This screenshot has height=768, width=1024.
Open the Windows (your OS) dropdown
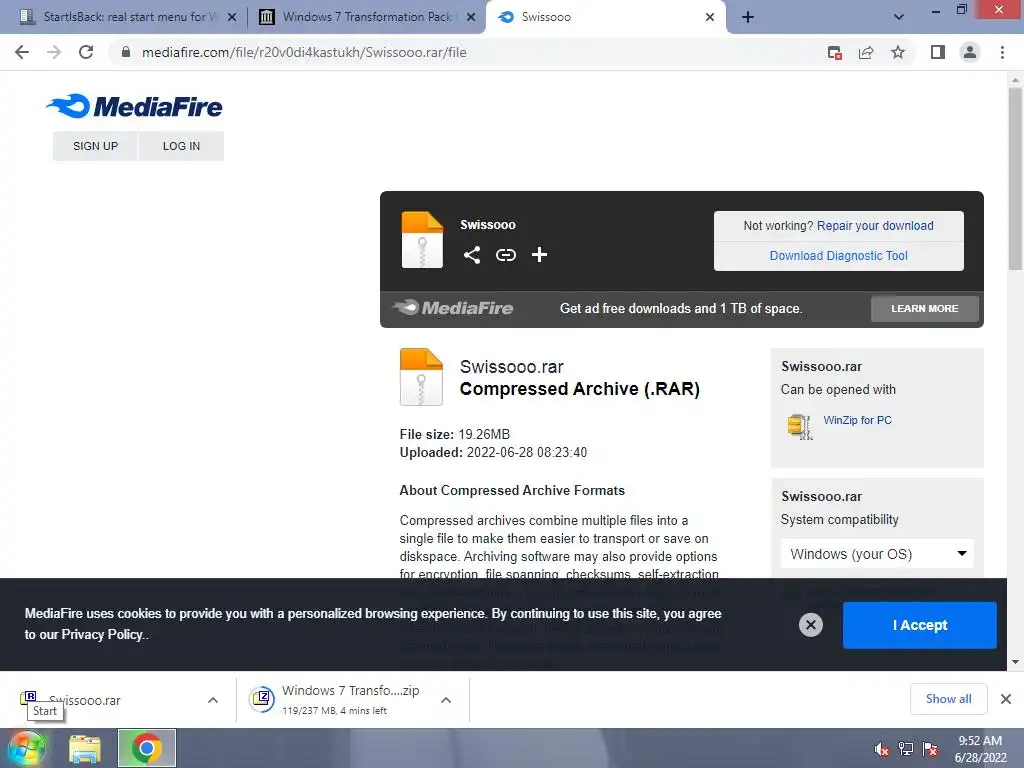[877, 554]
